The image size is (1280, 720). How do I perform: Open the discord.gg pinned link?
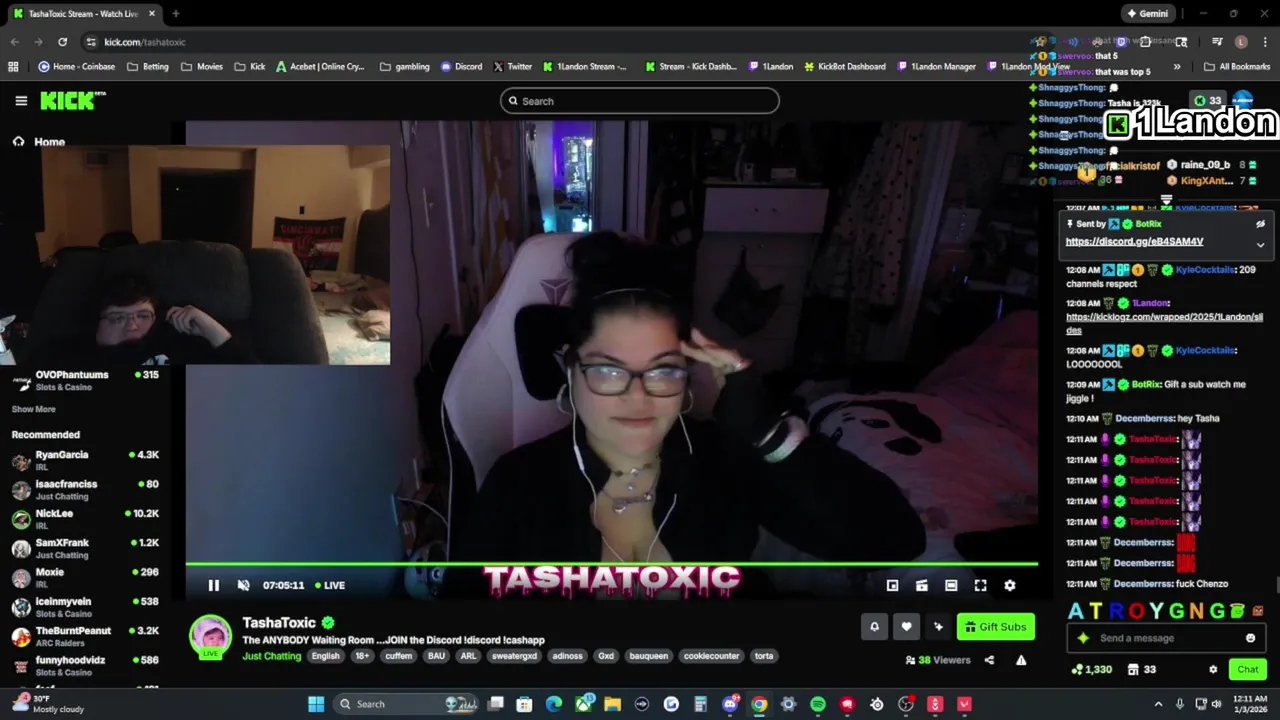coord(1134,241)
